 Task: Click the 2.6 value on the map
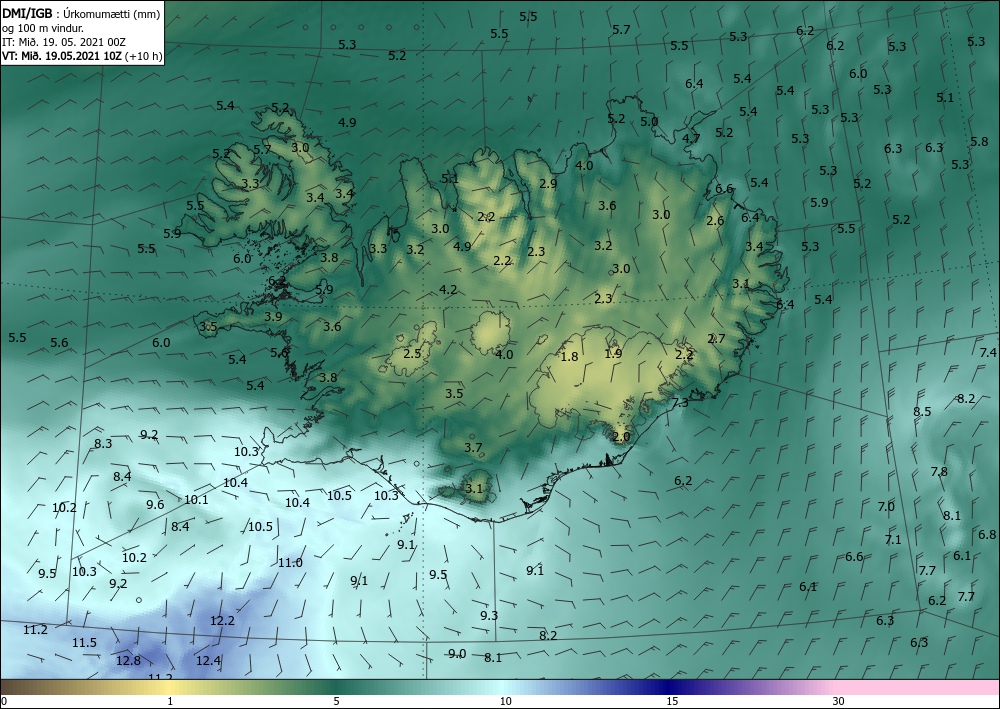click(x=716, y=221)
